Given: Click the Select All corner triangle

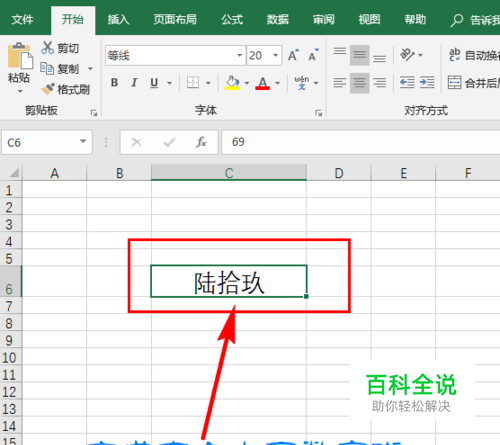Looking at the screenshot, I should pyautogui.click(x=14, y=173).
